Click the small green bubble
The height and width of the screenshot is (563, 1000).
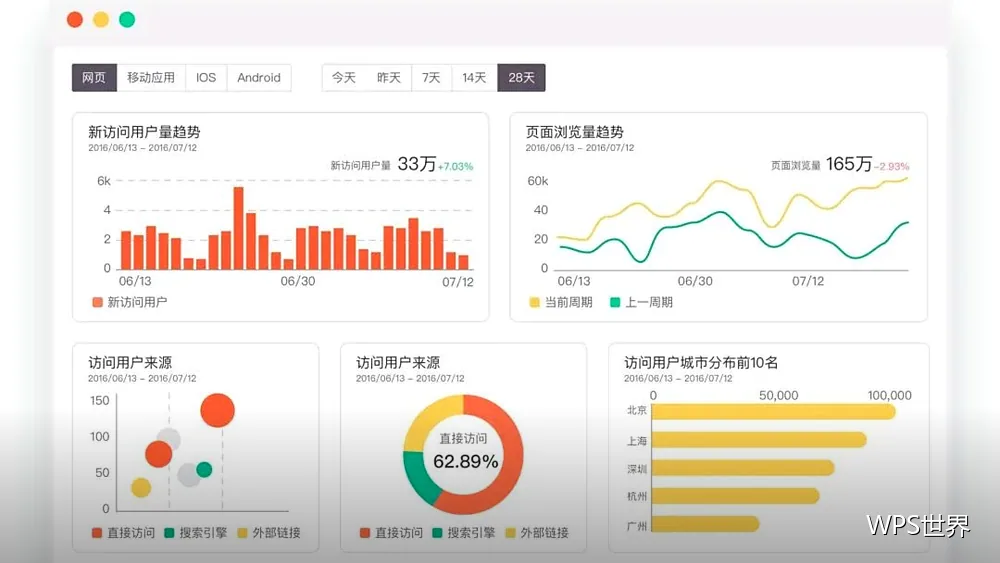(204, 470)
